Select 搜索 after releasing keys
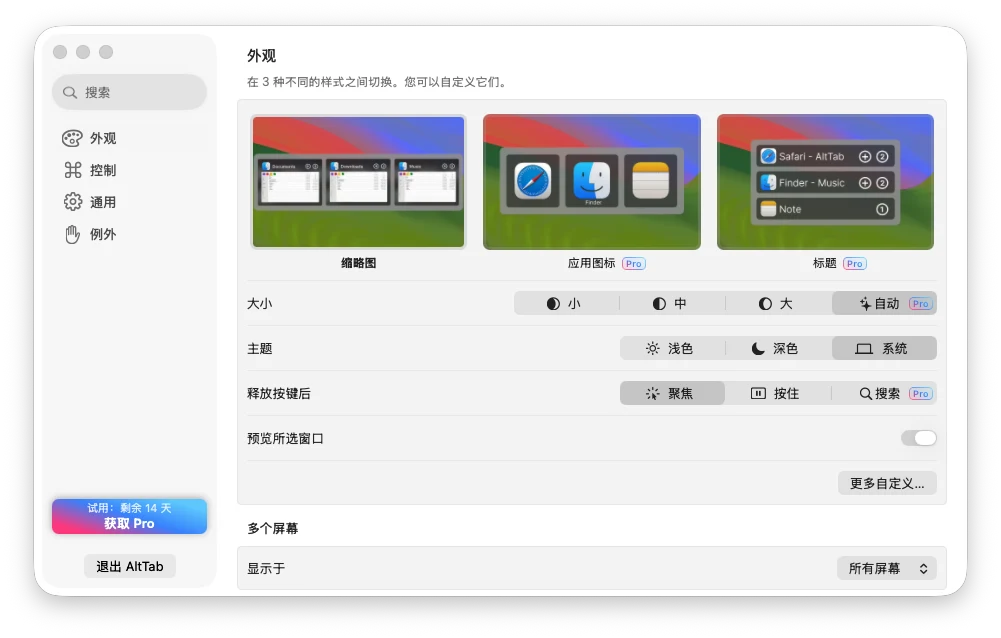 pyautogui.click(x=884, y=393)
